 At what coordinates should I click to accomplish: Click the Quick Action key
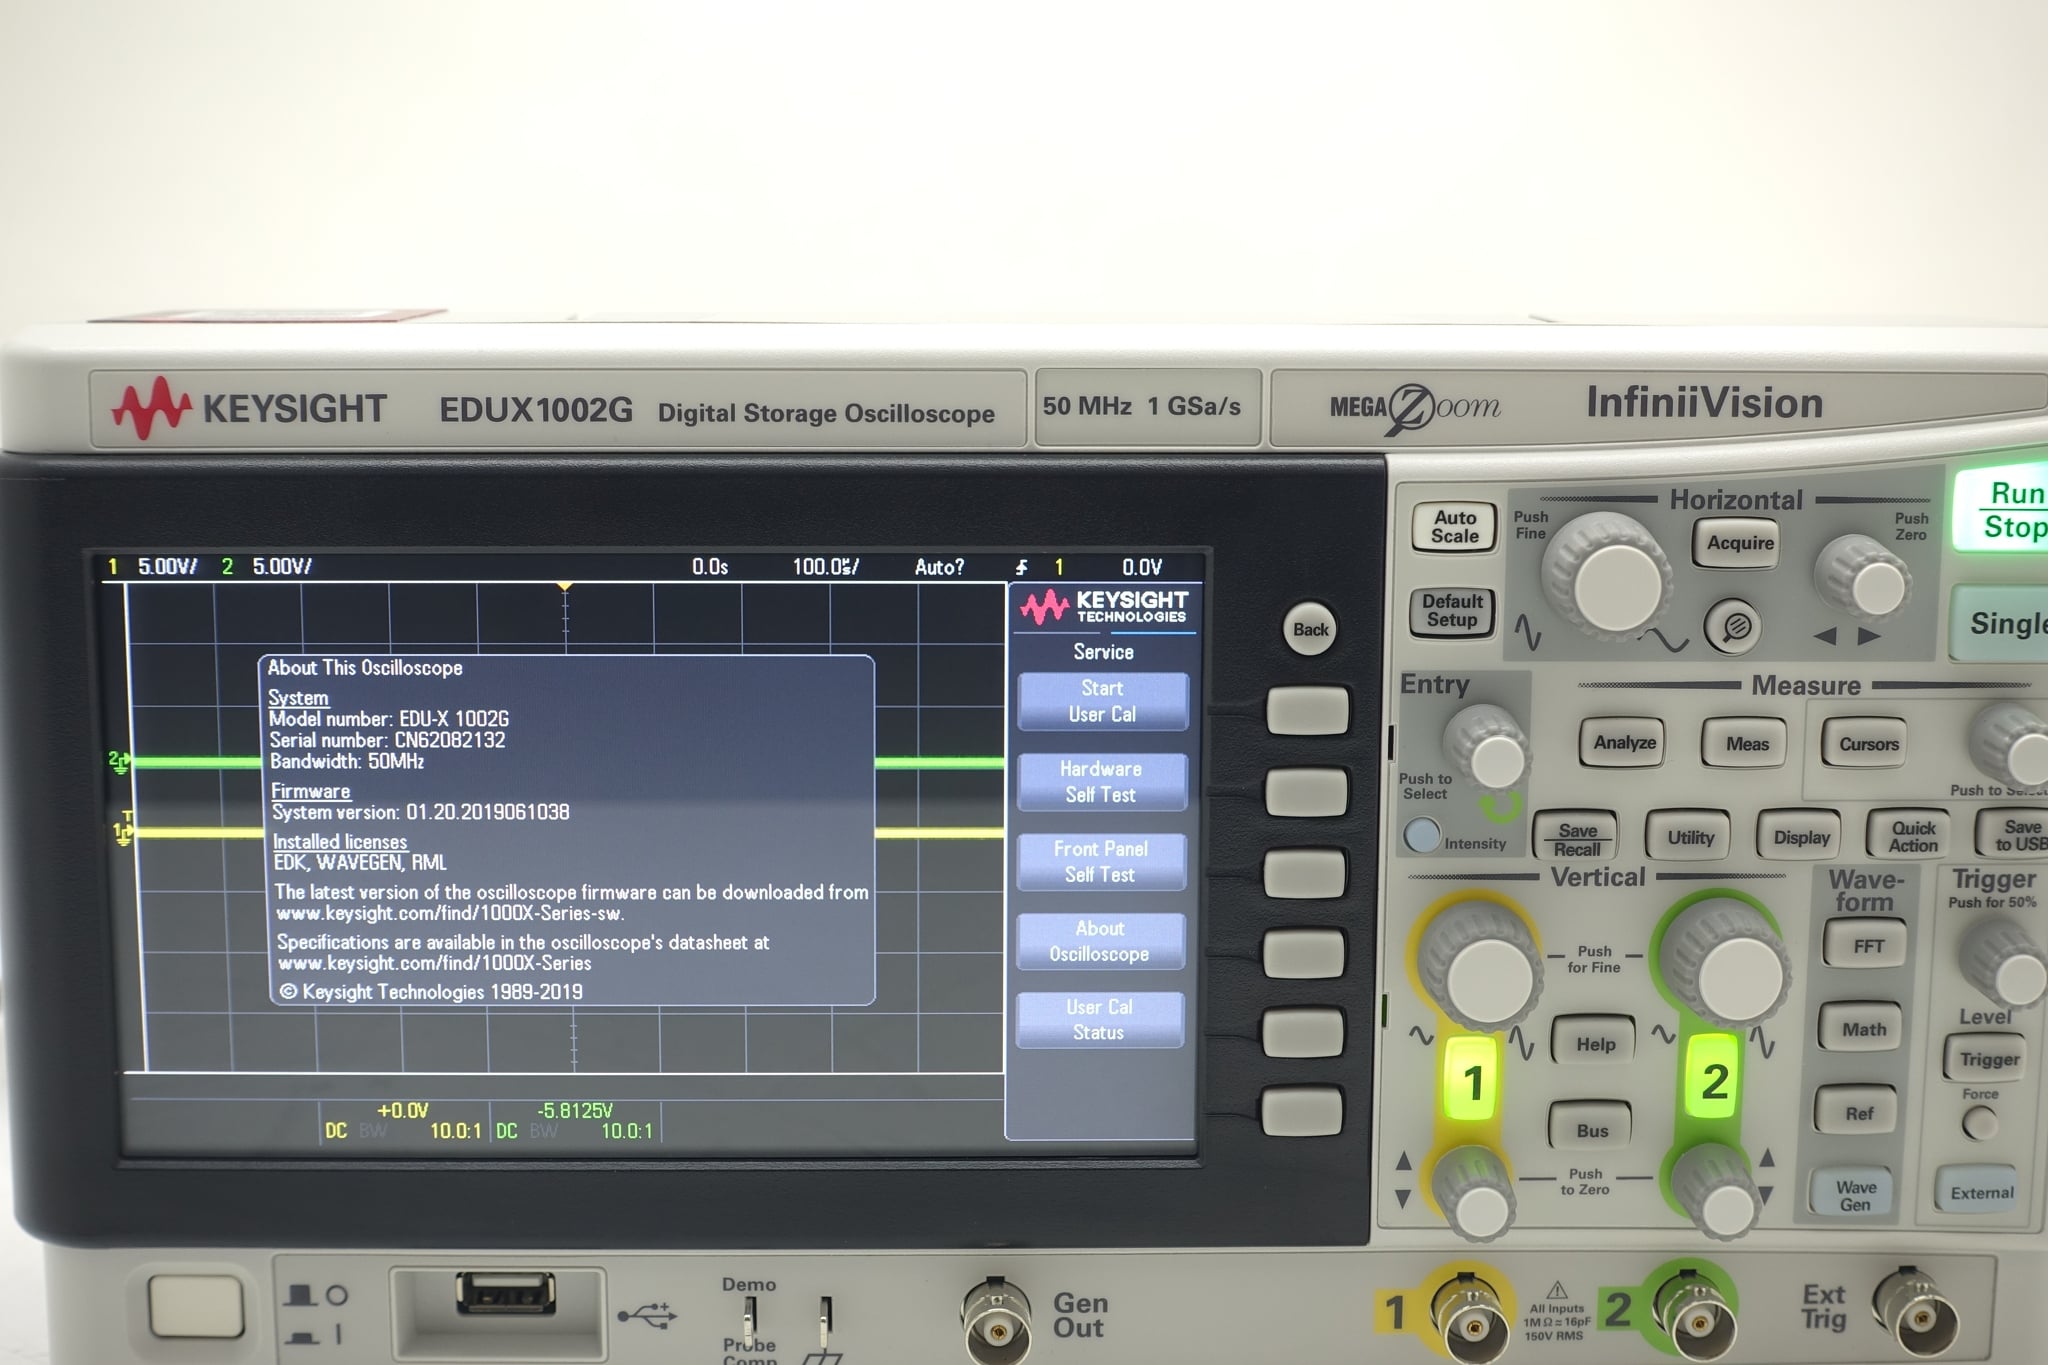pyautogui.click(x=1912, y=836)
